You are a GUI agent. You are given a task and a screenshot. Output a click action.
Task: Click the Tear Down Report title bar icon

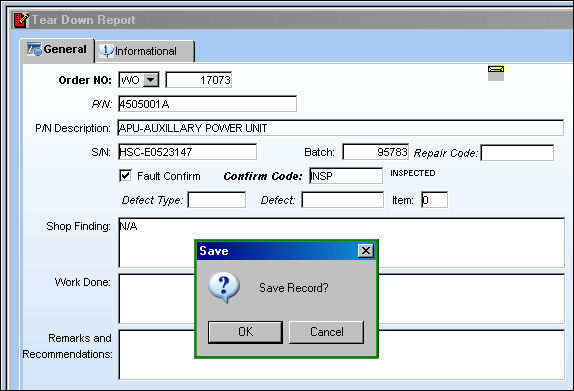20,20
